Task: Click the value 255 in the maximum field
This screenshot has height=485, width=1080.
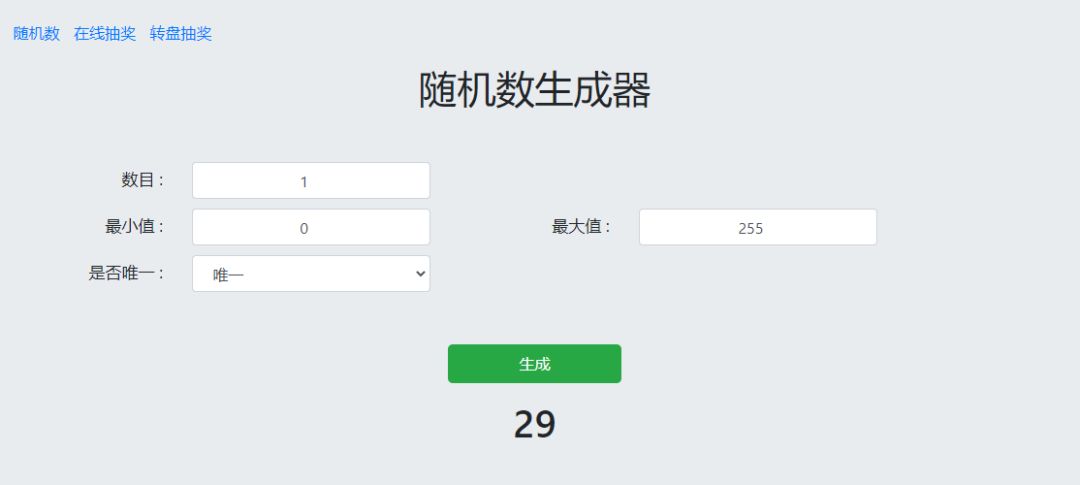Action: pos(751,228)
